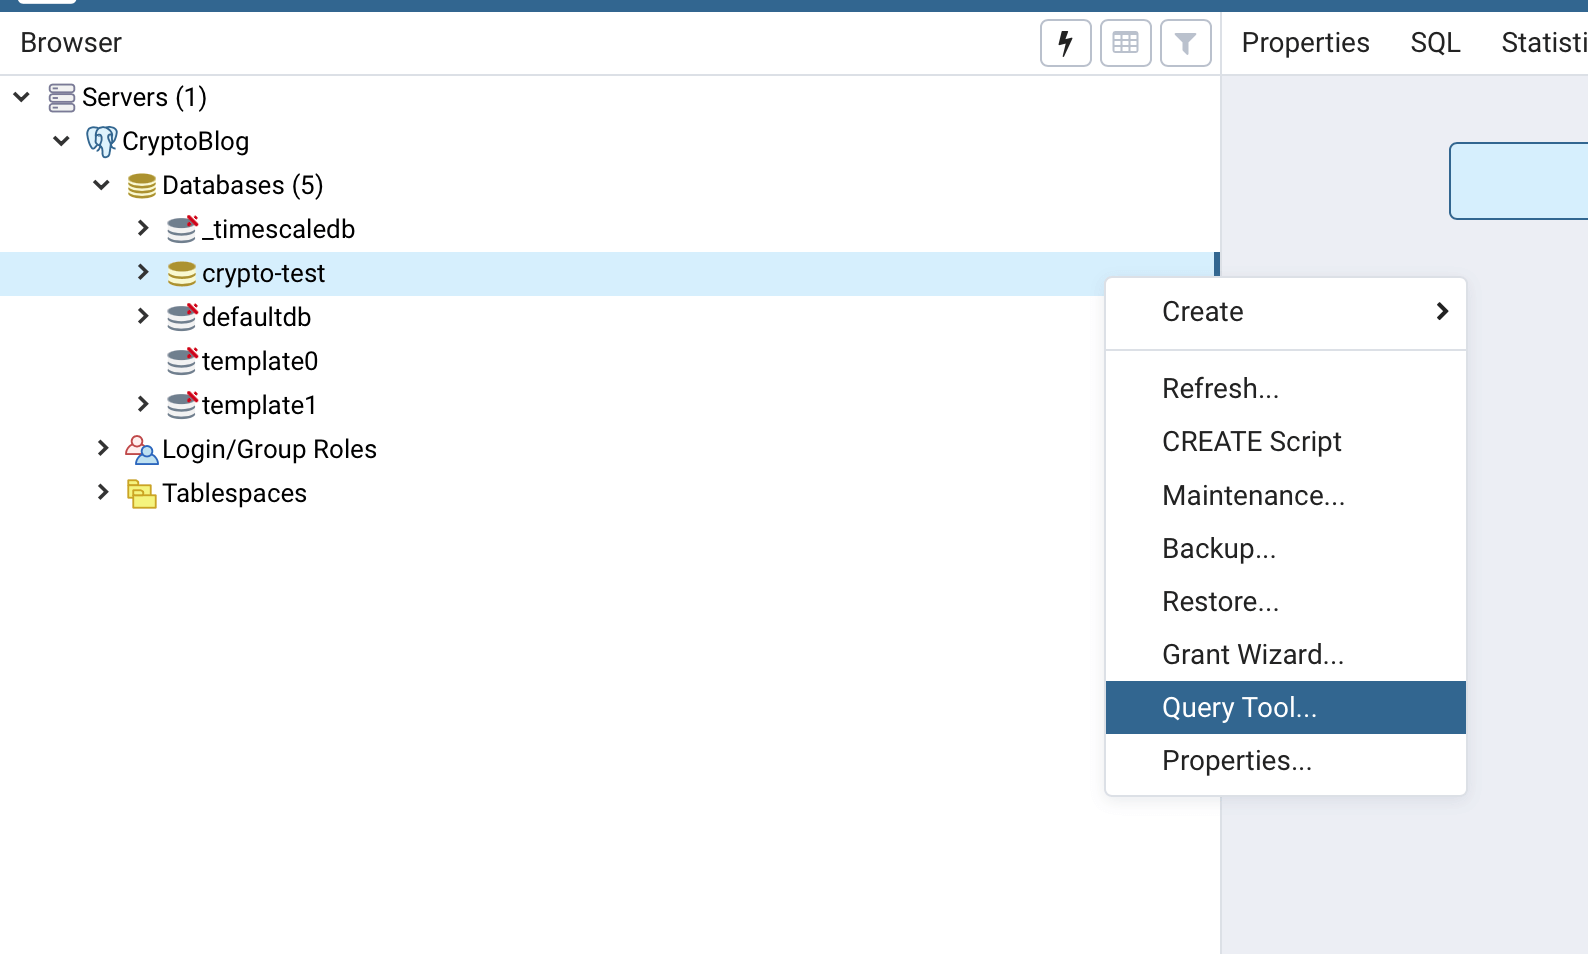Click the View Data table grid icon
The image size is (1588, 954).
coord(1125,43)
